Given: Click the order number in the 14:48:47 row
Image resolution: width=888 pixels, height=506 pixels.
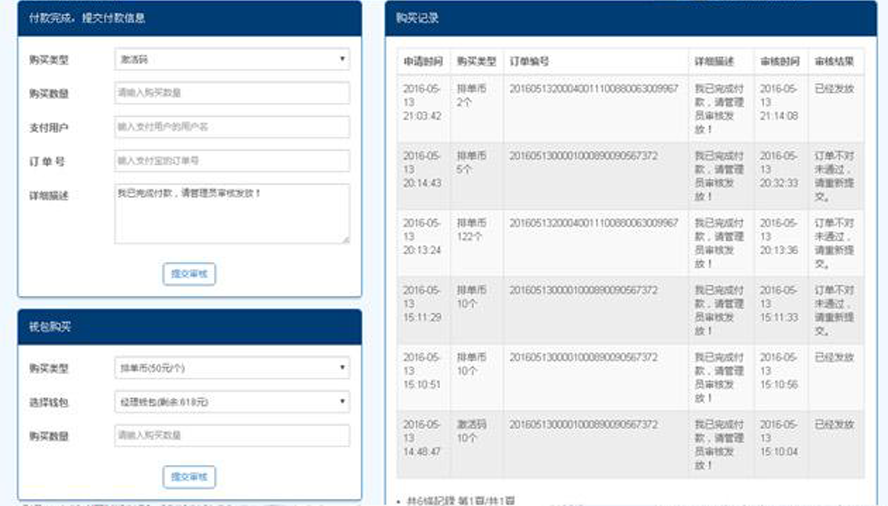Looking at the screenshot, I should (x=583, y=424).
